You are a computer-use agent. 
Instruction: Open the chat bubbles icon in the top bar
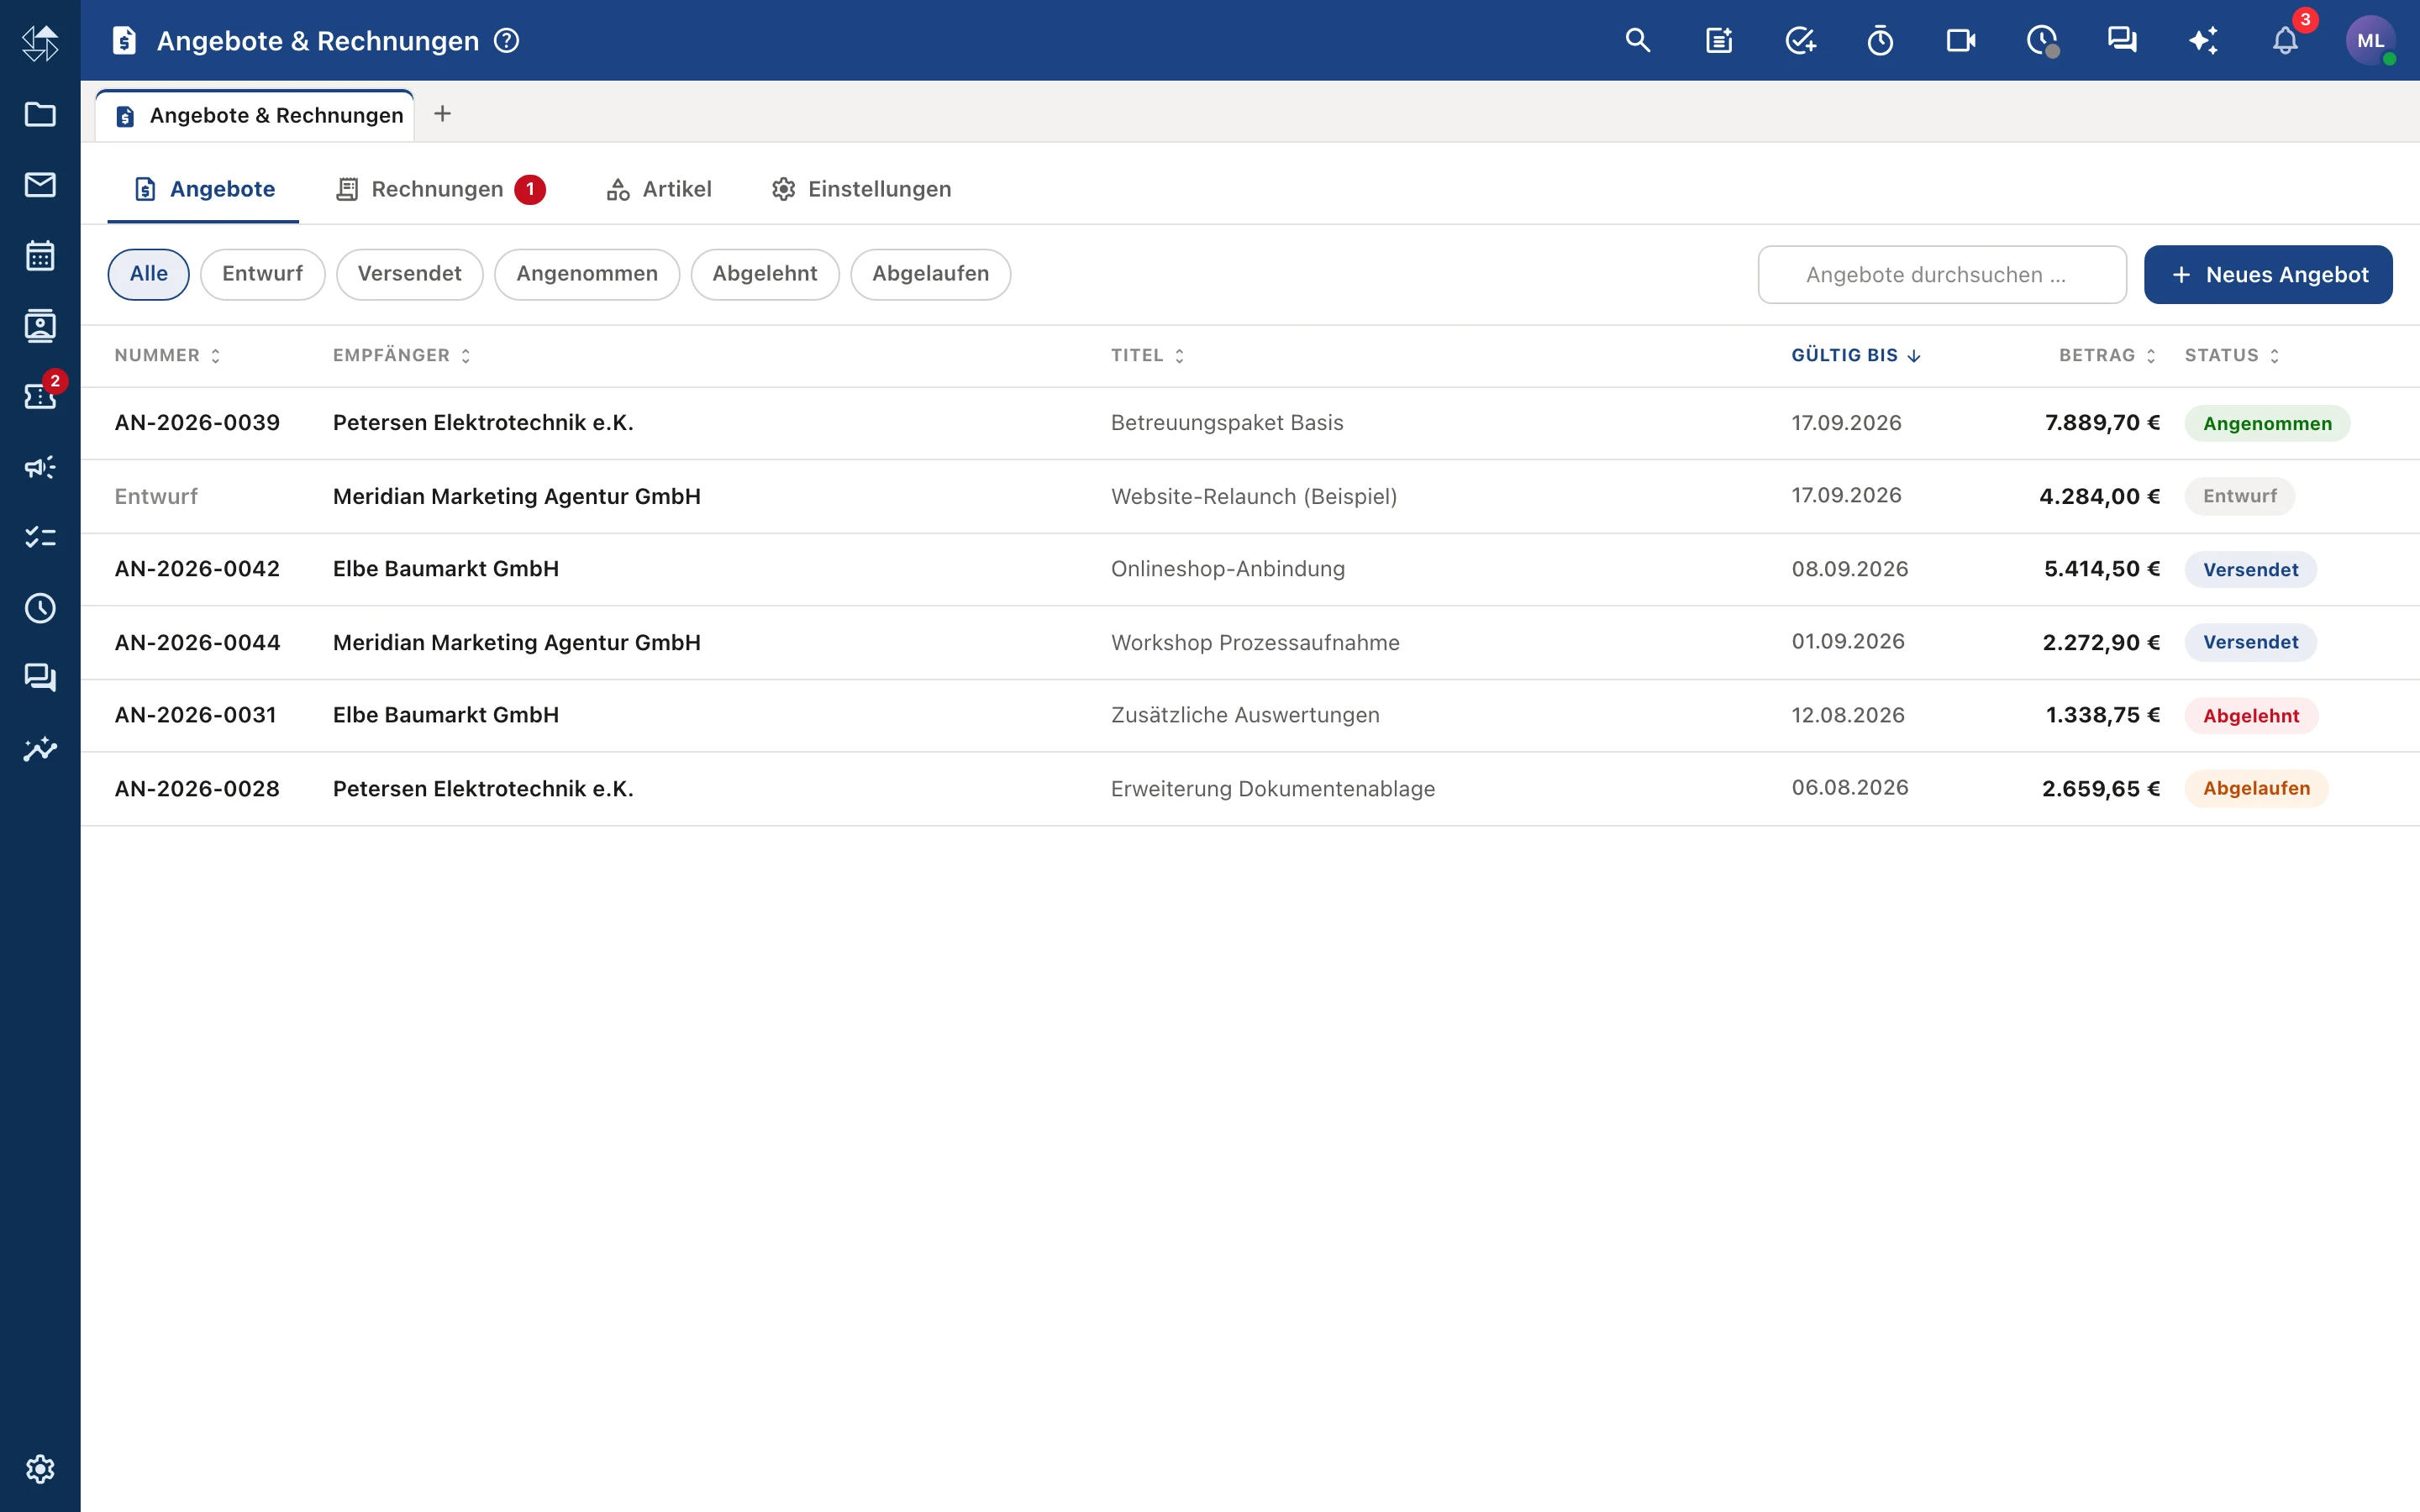(2122, 40)
